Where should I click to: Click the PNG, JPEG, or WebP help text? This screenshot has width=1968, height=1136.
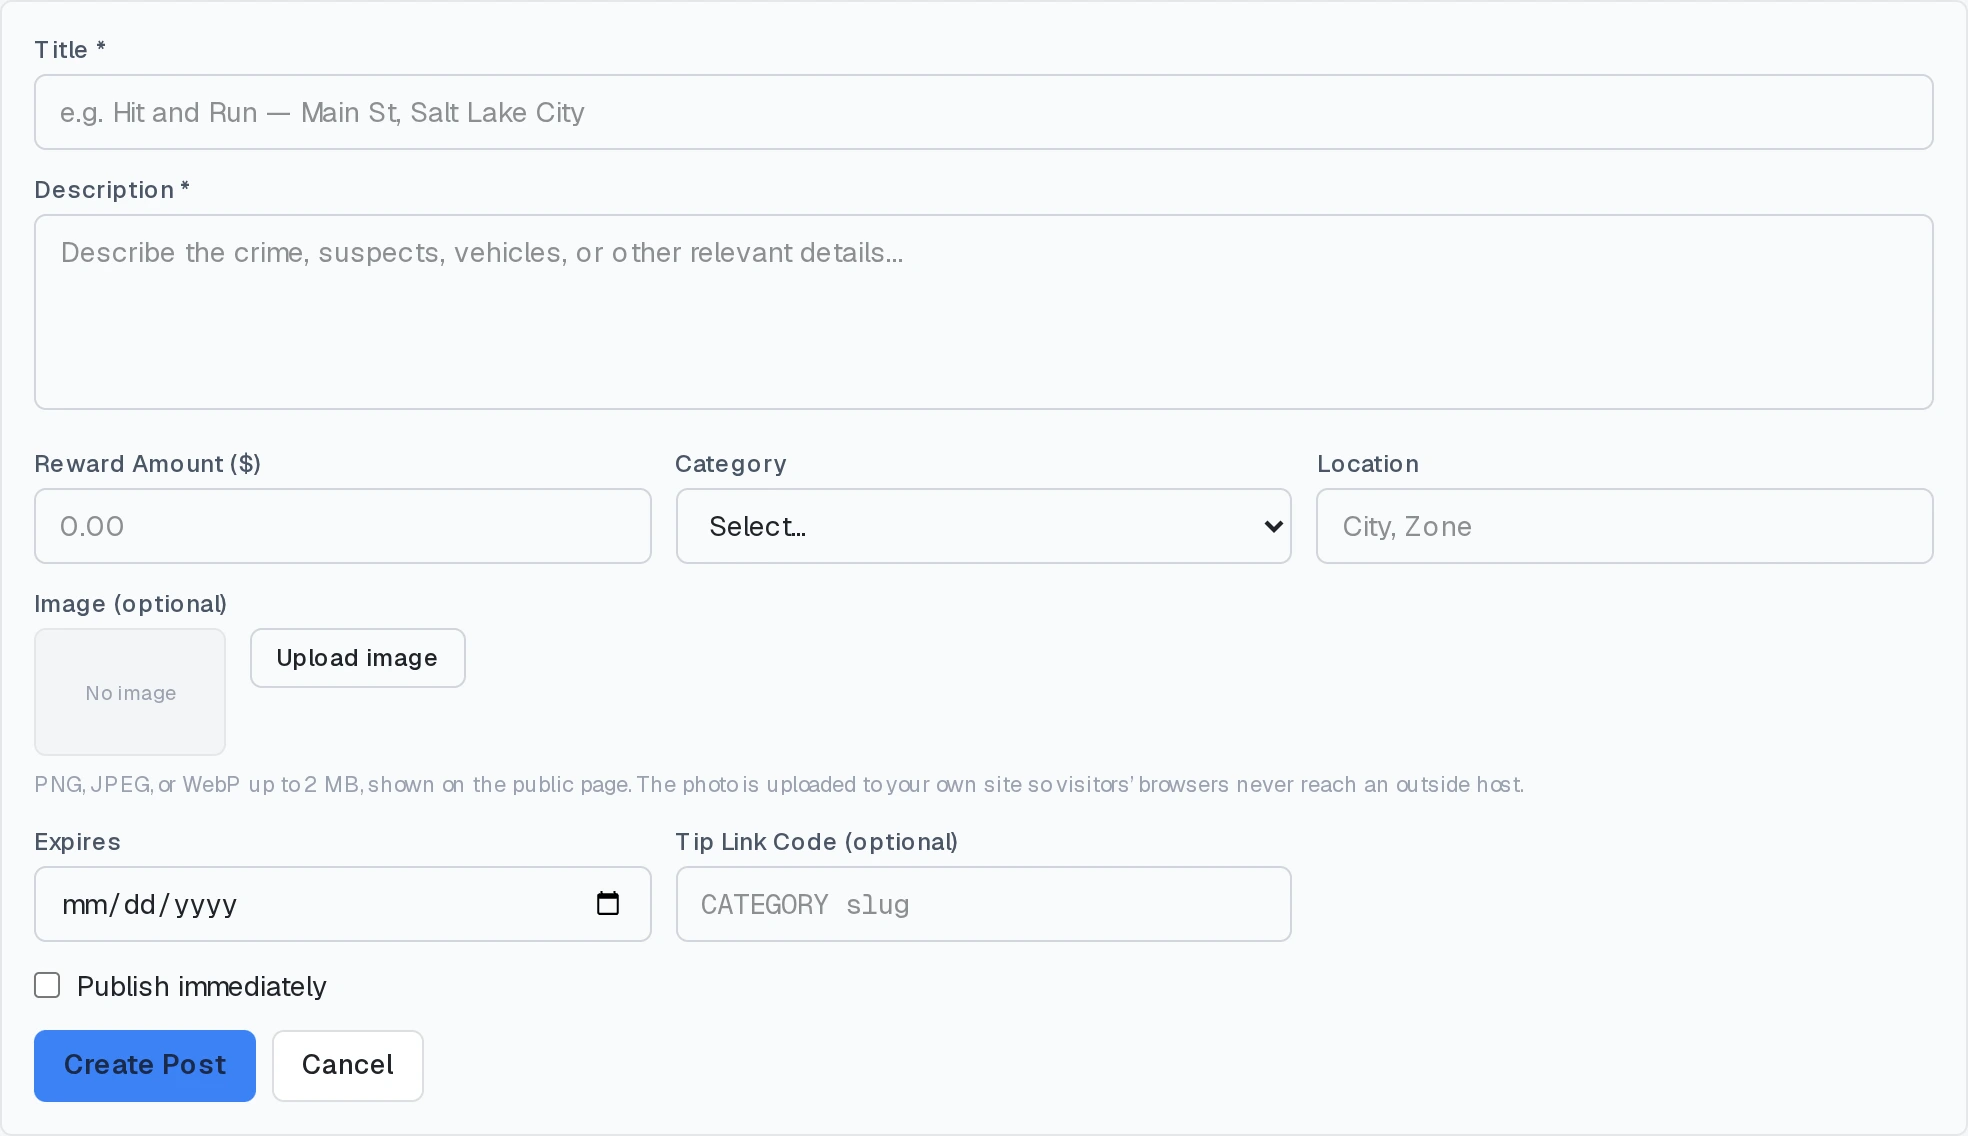780,785
